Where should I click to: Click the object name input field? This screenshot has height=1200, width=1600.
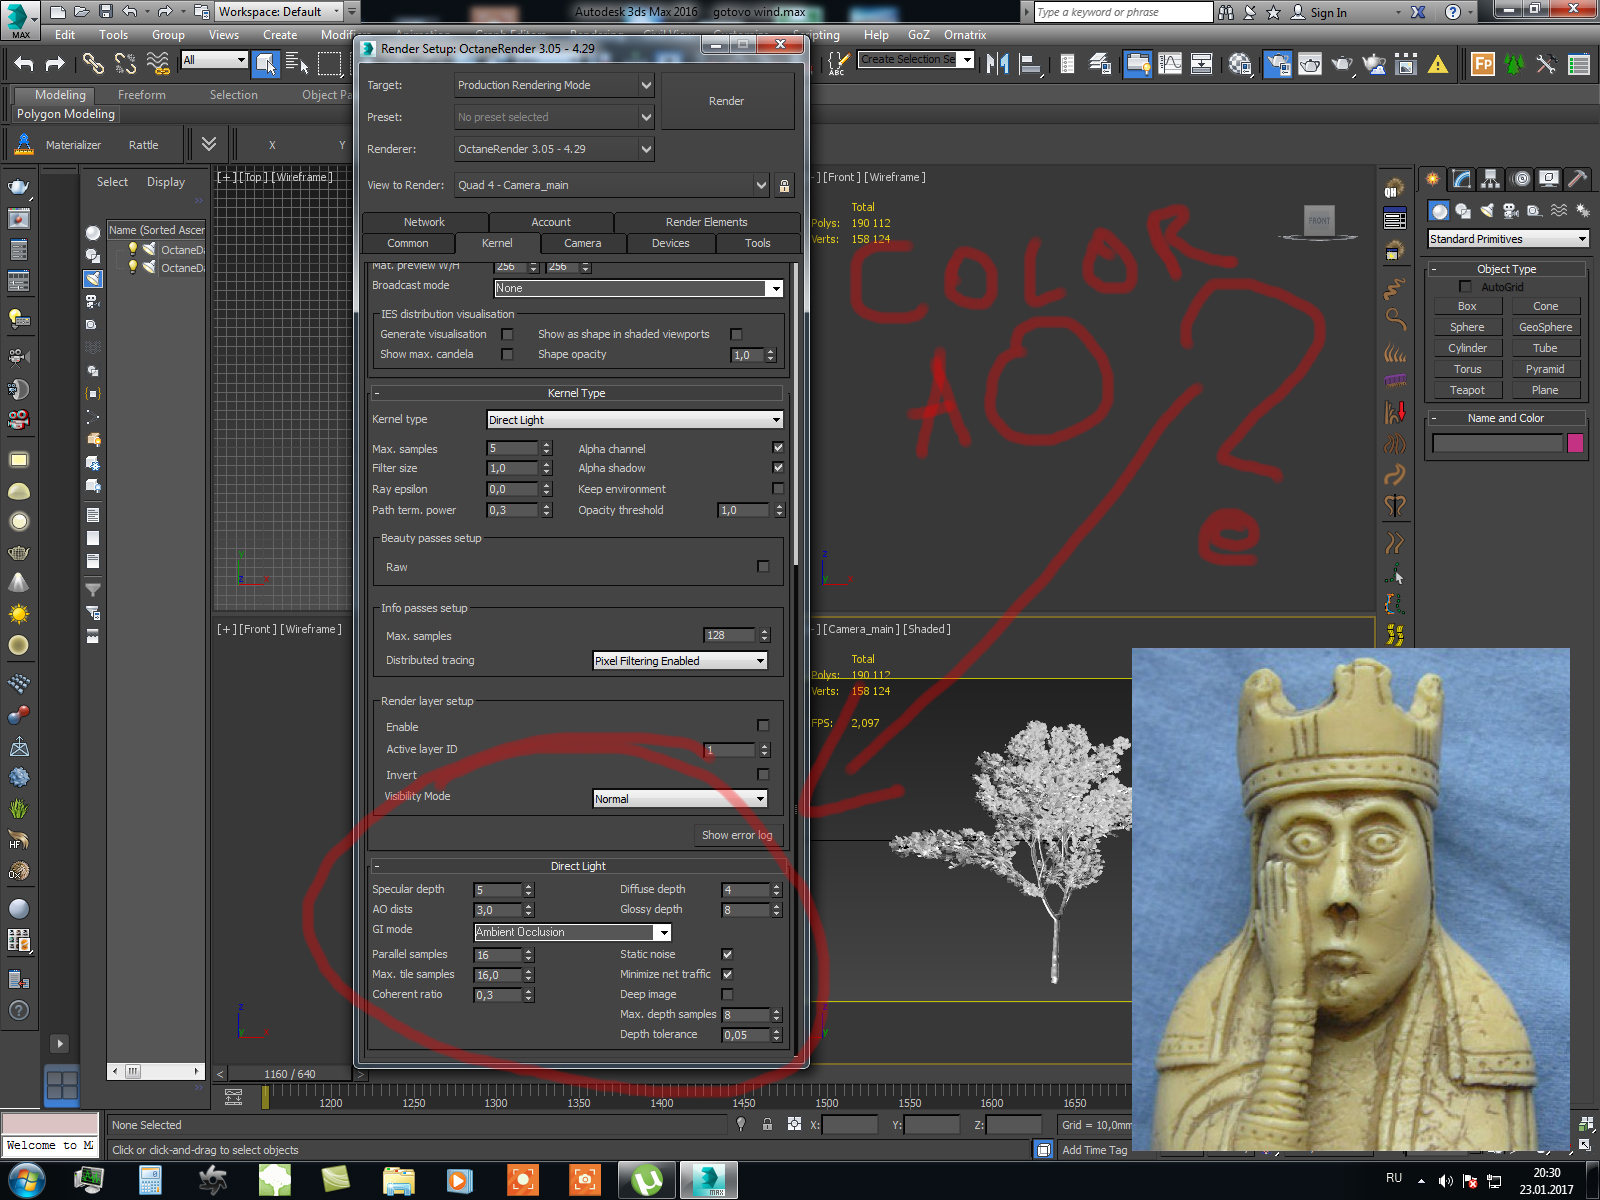(x=1497, y=443)
